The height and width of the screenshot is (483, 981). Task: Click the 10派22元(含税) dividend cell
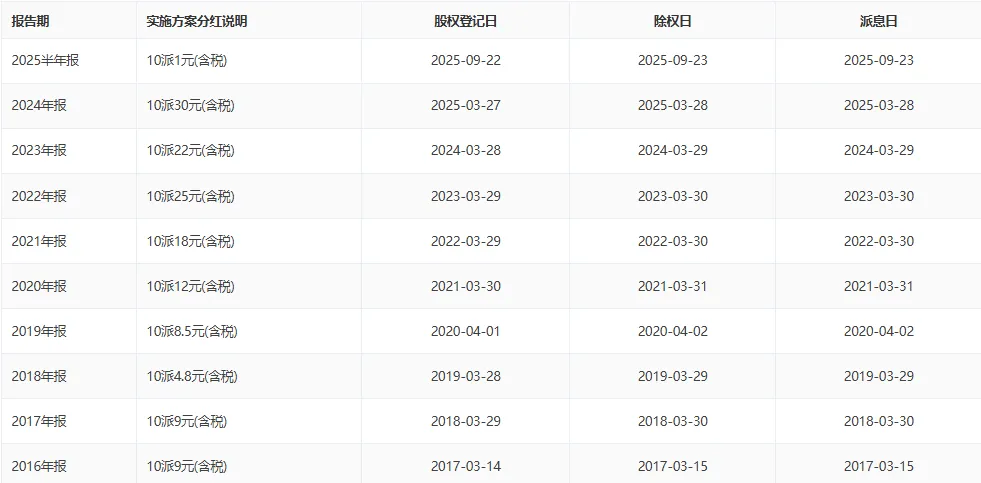pos(190,150)
